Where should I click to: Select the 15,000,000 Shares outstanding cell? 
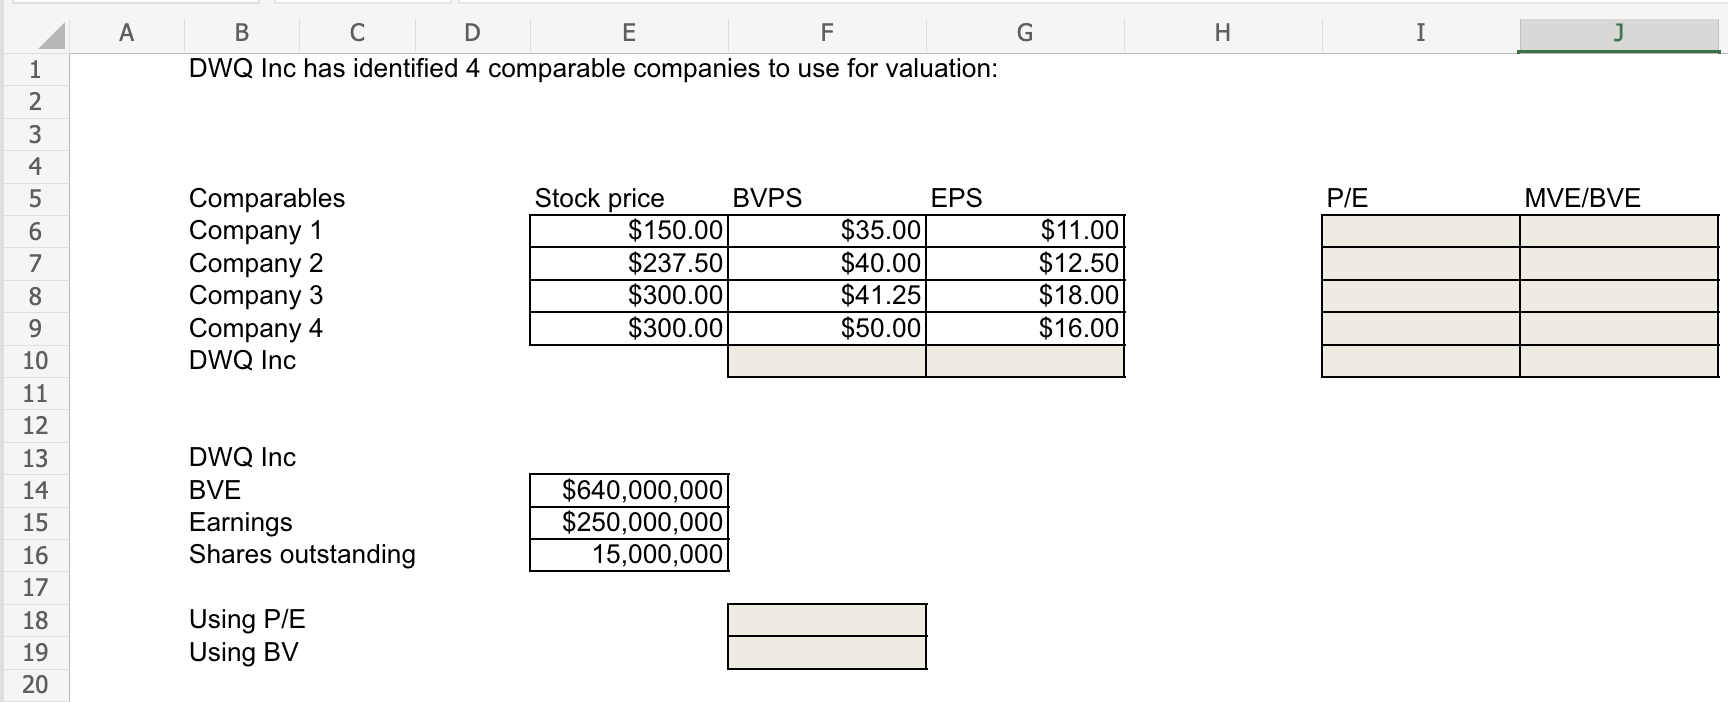628,555
